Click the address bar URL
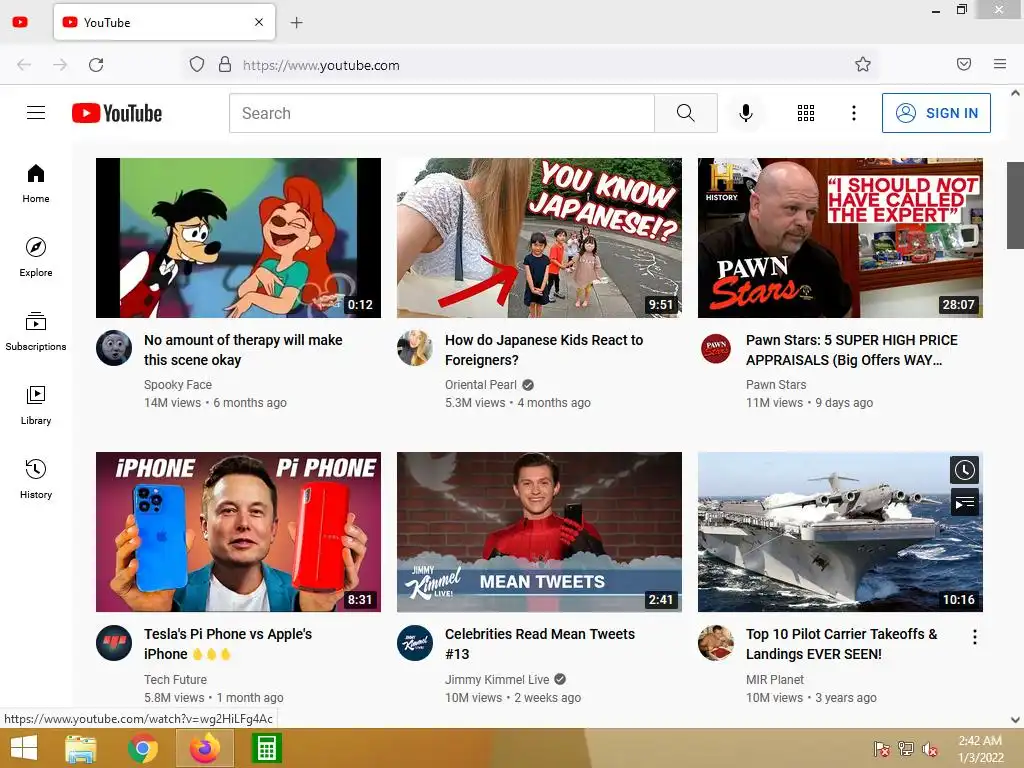 (x=321, y=65)
